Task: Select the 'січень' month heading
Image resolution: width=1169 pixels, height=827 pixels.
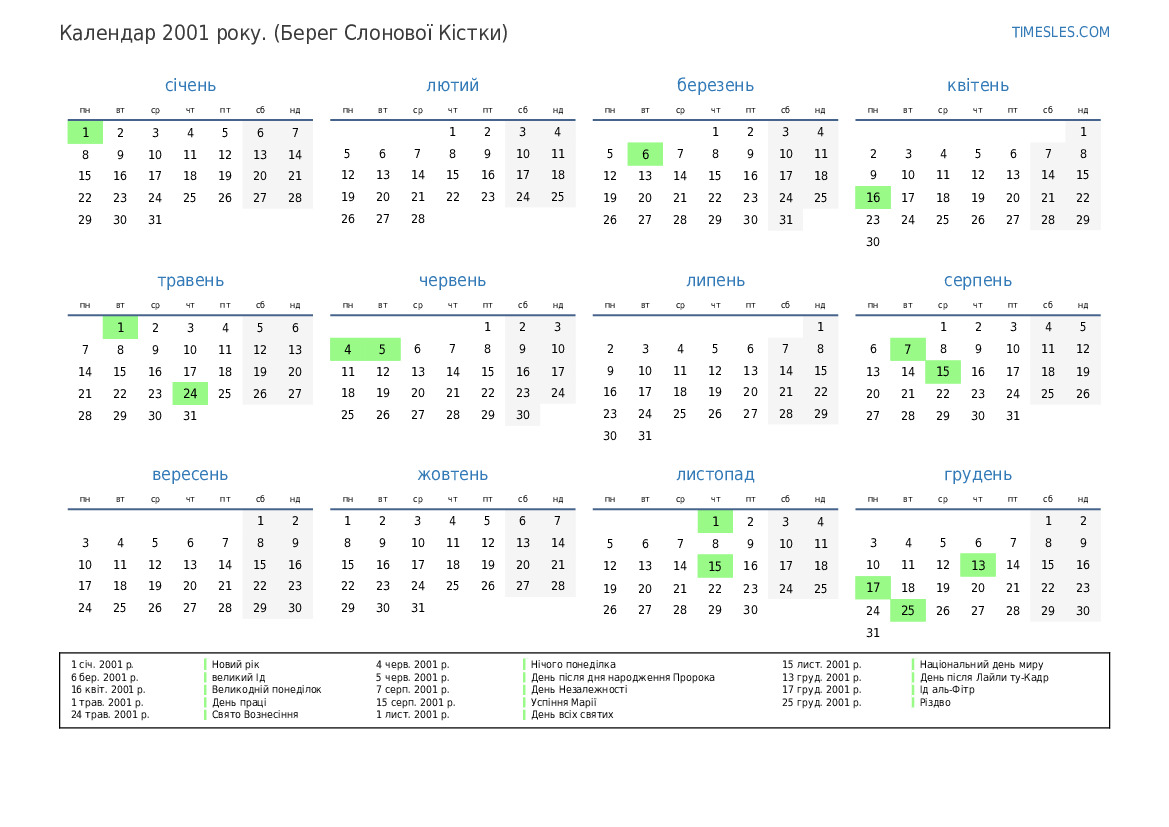Action: point(190,85)
